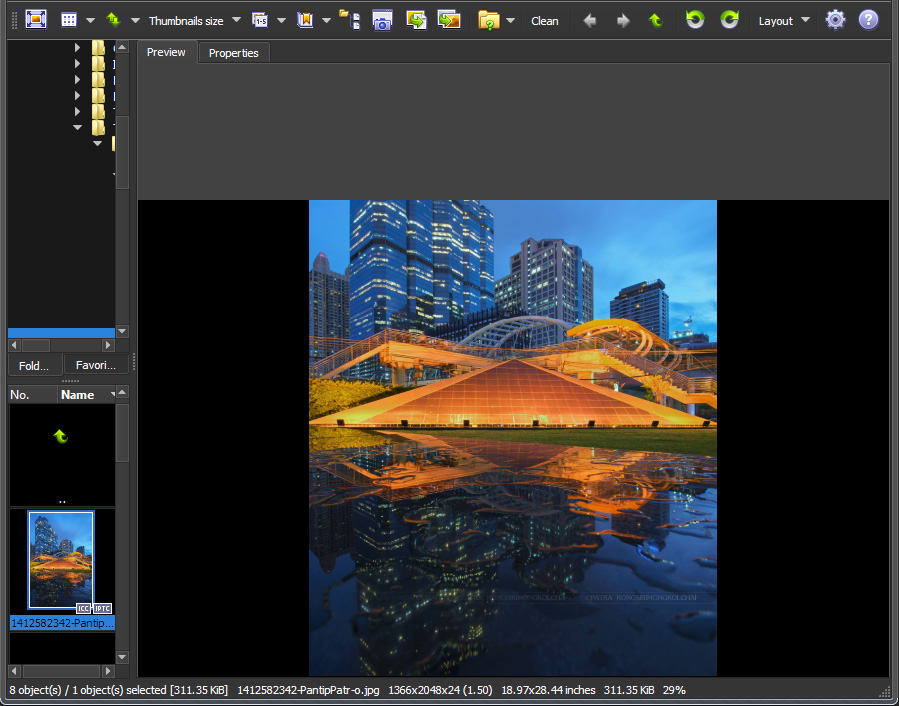Switch to the Favorites panel tab
Screen dimensions: 899x706
[95, 365]
